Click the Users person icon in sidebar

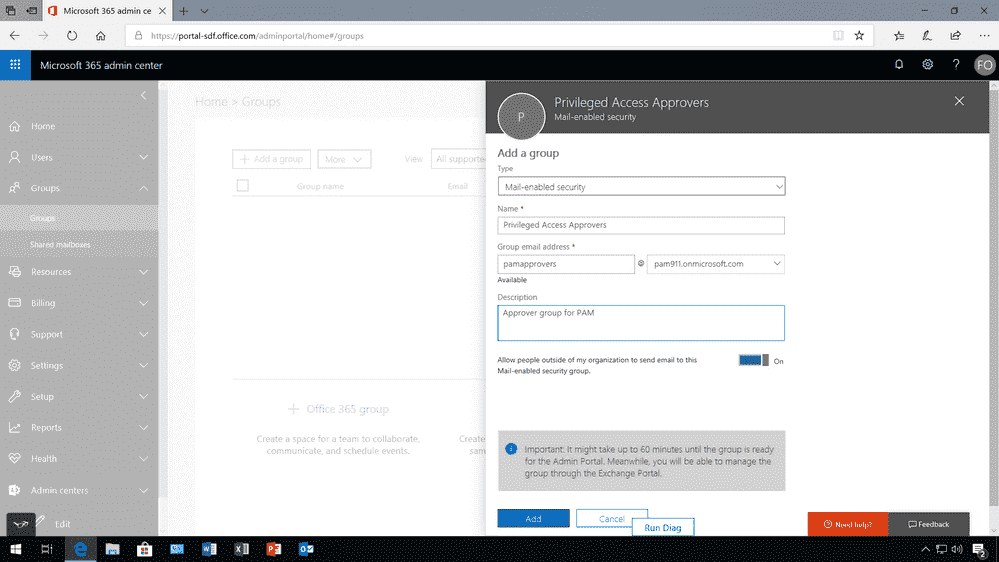point(15,157)
